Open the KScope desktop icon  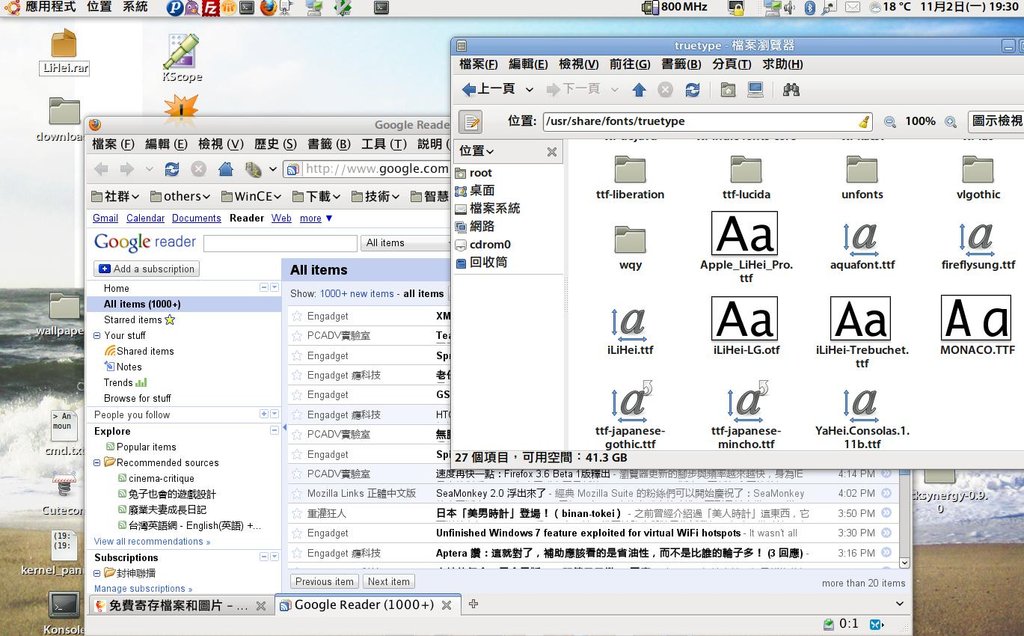[x=182, y=57]
